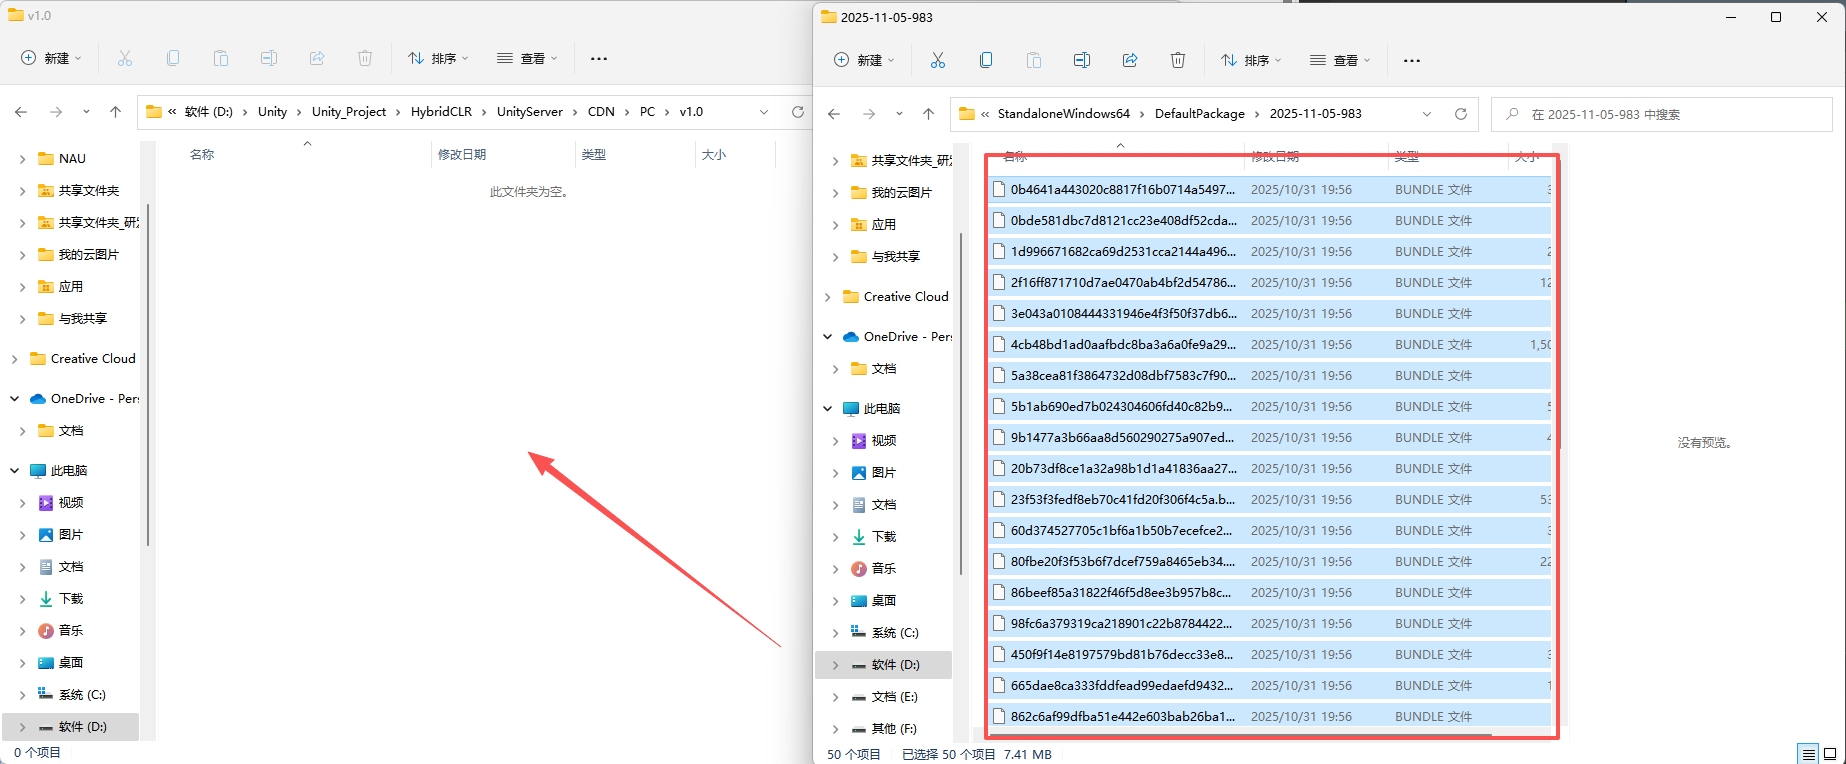Open 查看 menu in 2025-11-05-983 window
The width and height of the screenshot is (1846, 764).
click(x=1340, y=60)
